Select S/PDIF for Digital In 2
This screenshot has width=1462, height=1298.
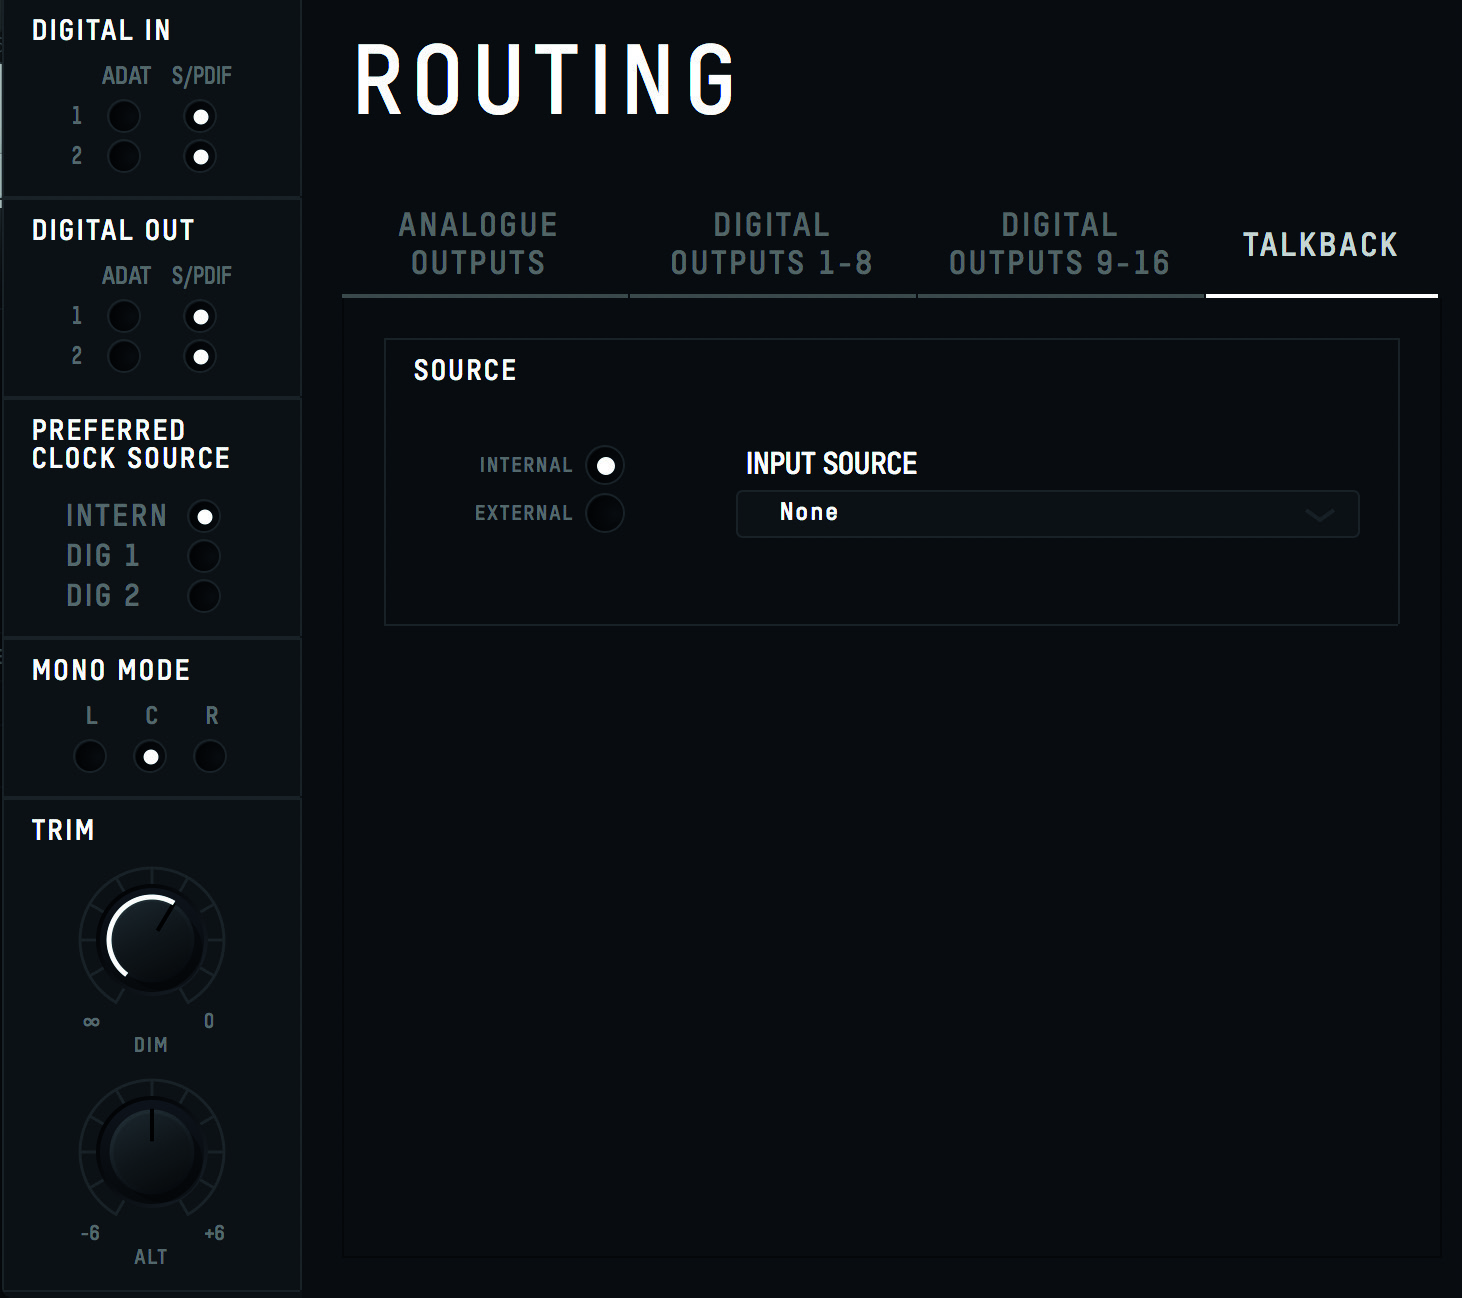200,157
